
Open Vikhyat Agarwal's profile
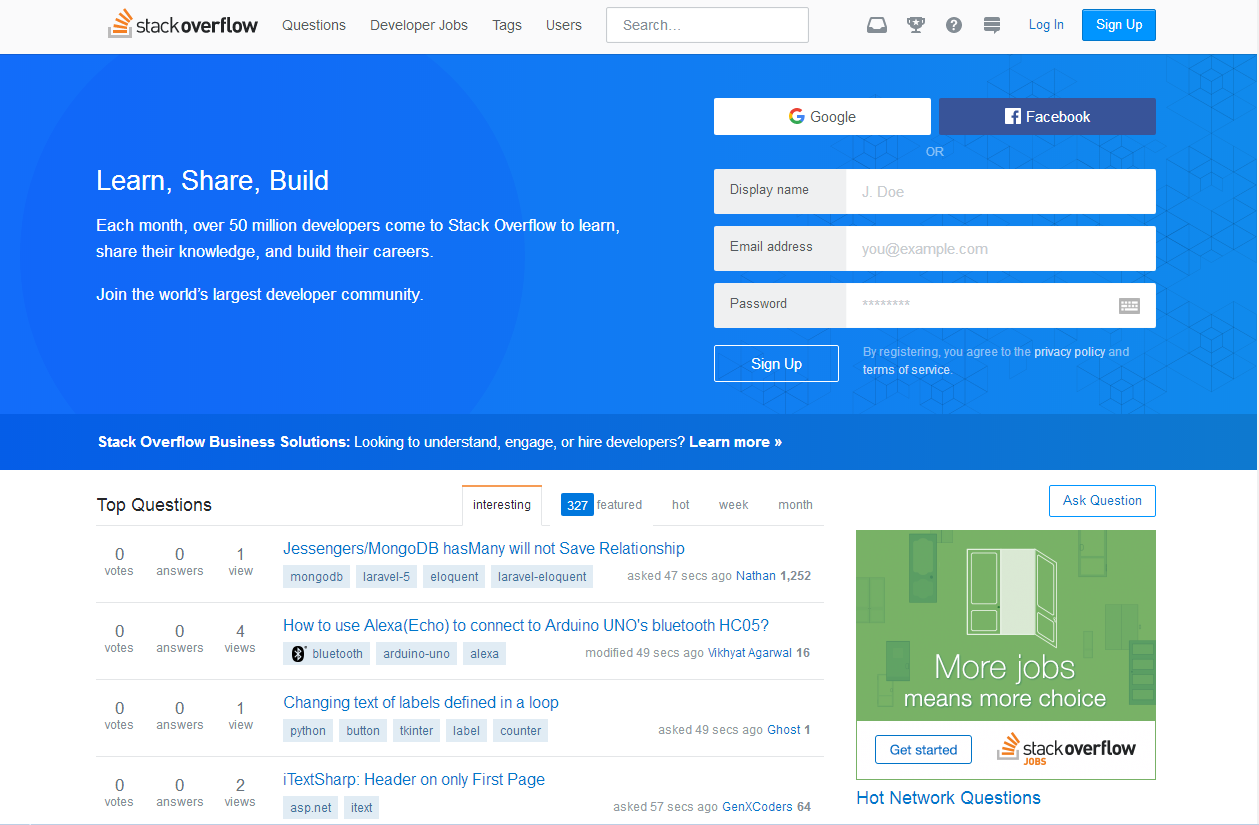pos(750,653)
